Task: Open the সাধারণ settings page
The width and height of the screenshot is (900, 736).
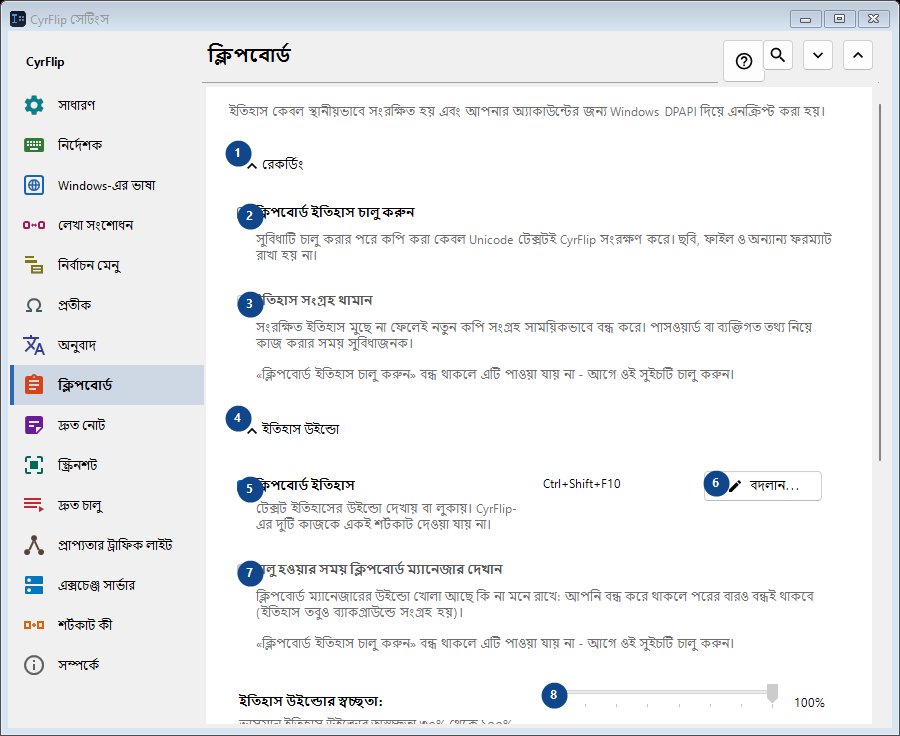Action: pyautogui.click(x=107, y=105)
